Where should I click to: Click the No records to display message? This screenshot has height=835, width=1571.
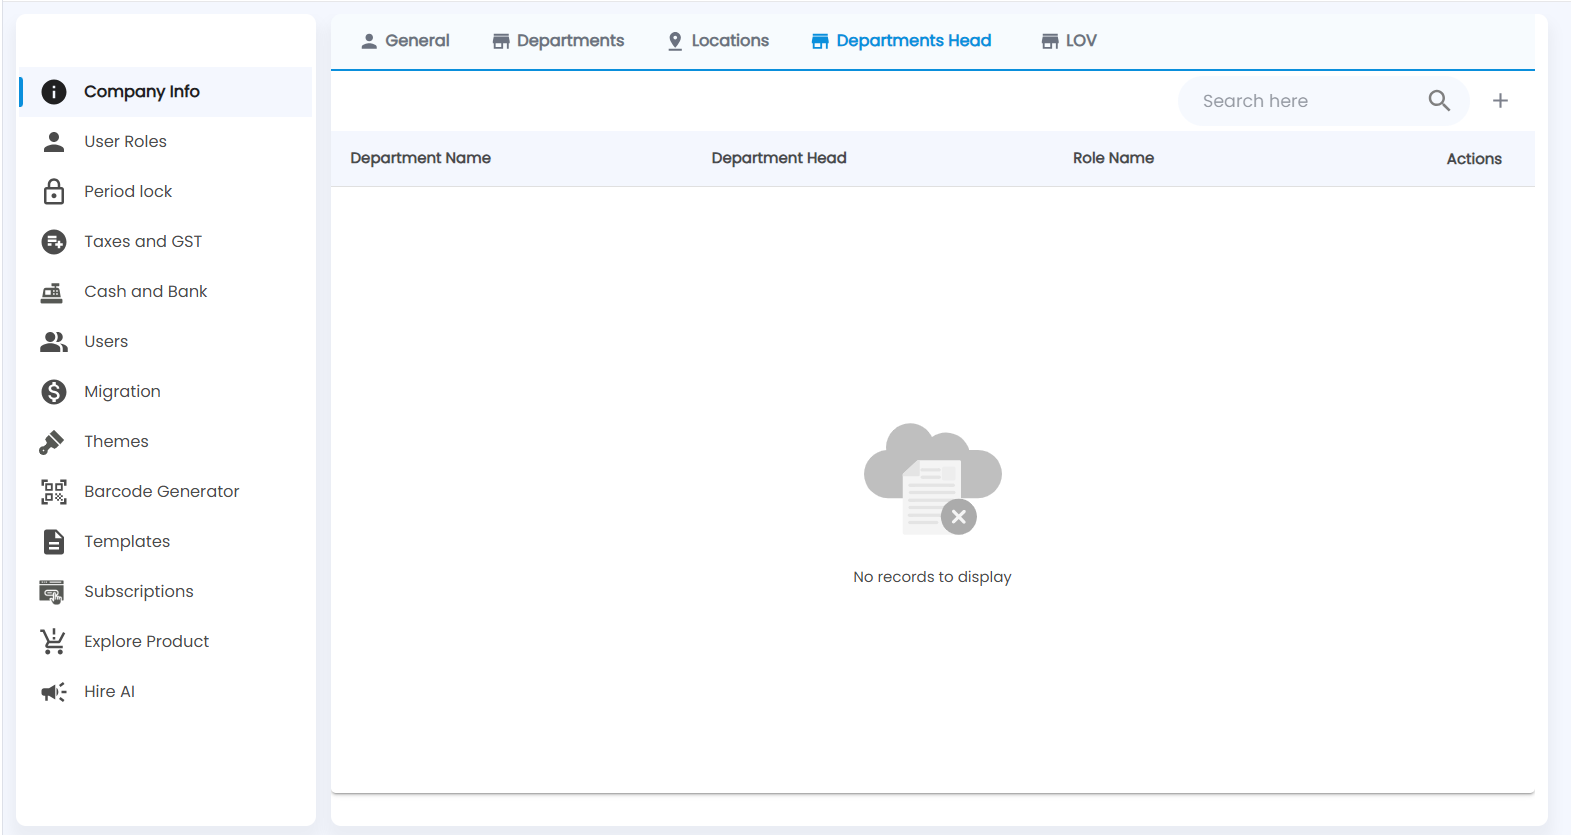[932, 577]
